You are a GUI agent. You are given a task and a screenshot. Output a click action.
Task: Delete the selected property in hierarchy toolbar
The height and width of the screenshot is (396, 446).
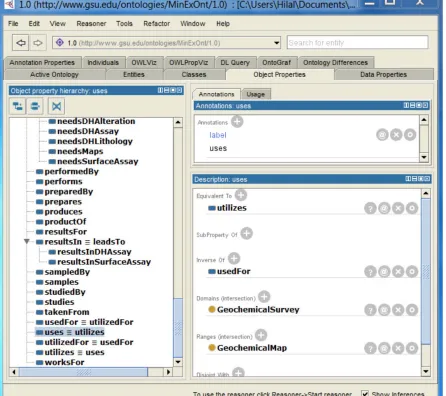(x=56, y=106)
